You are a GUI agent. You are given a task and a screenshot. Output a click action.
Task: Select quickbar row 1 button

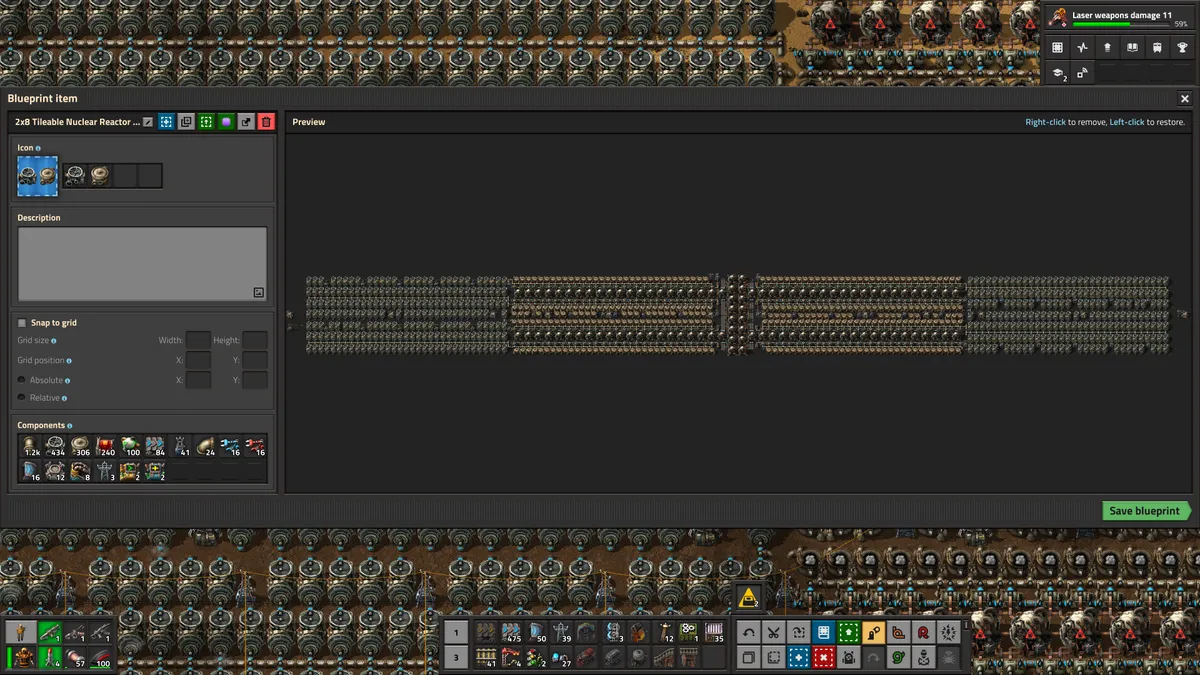click(456, 632)
